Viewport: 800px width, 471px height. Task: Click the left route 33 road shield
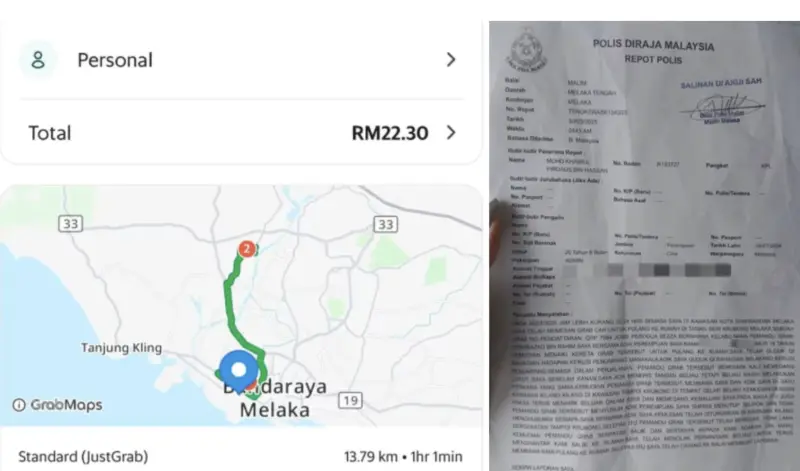click(70, 224)
